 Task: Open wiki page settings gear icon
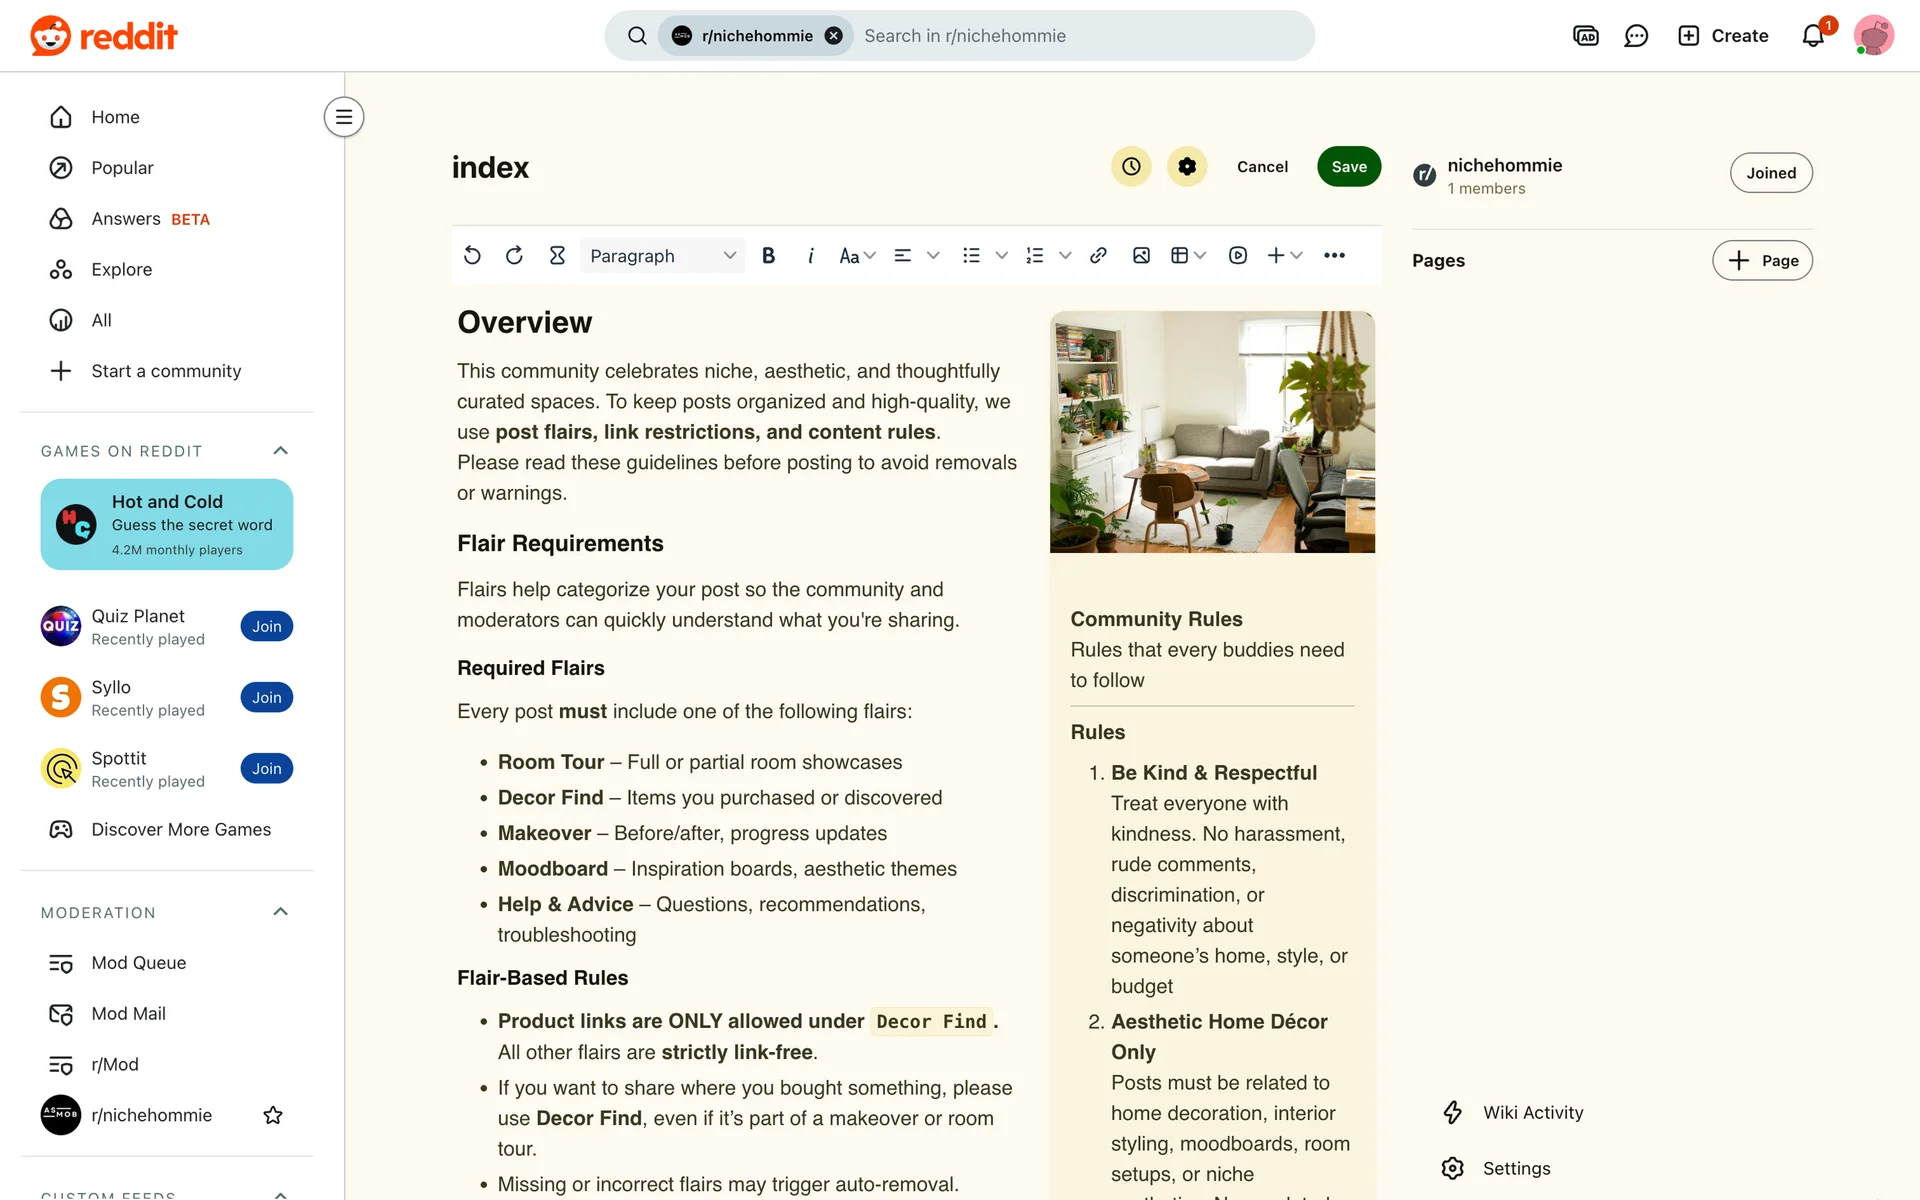click(1187, 166)
